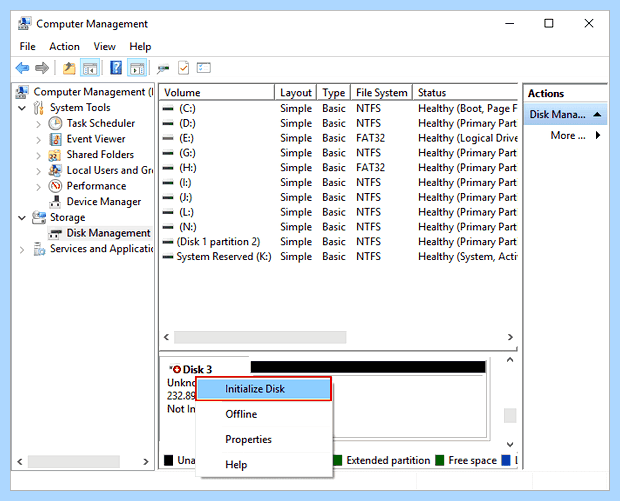Toggle the Show/Hide Console Tree icon
620x501 pixels.
tap(90, 68)
